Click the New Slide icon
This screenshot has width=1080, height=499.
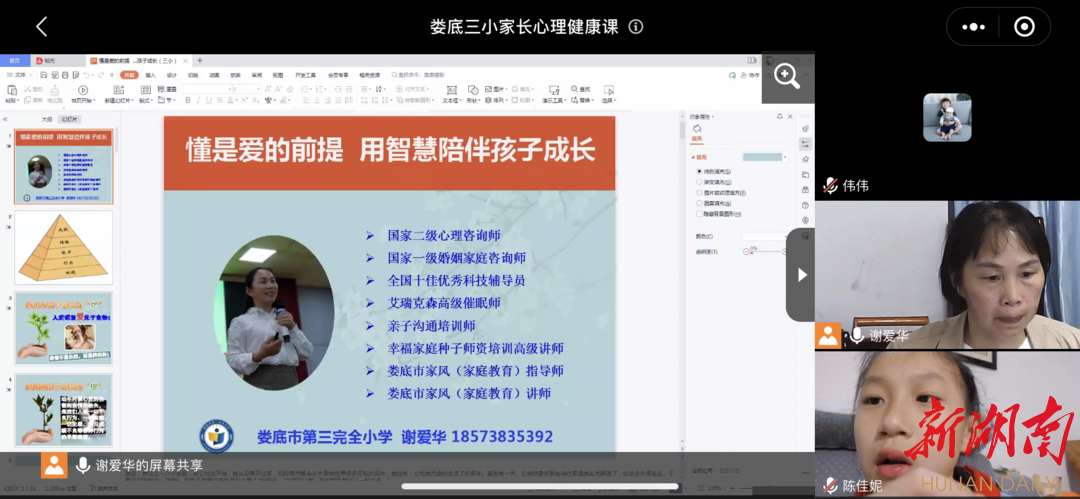click(x=118, y=90)
